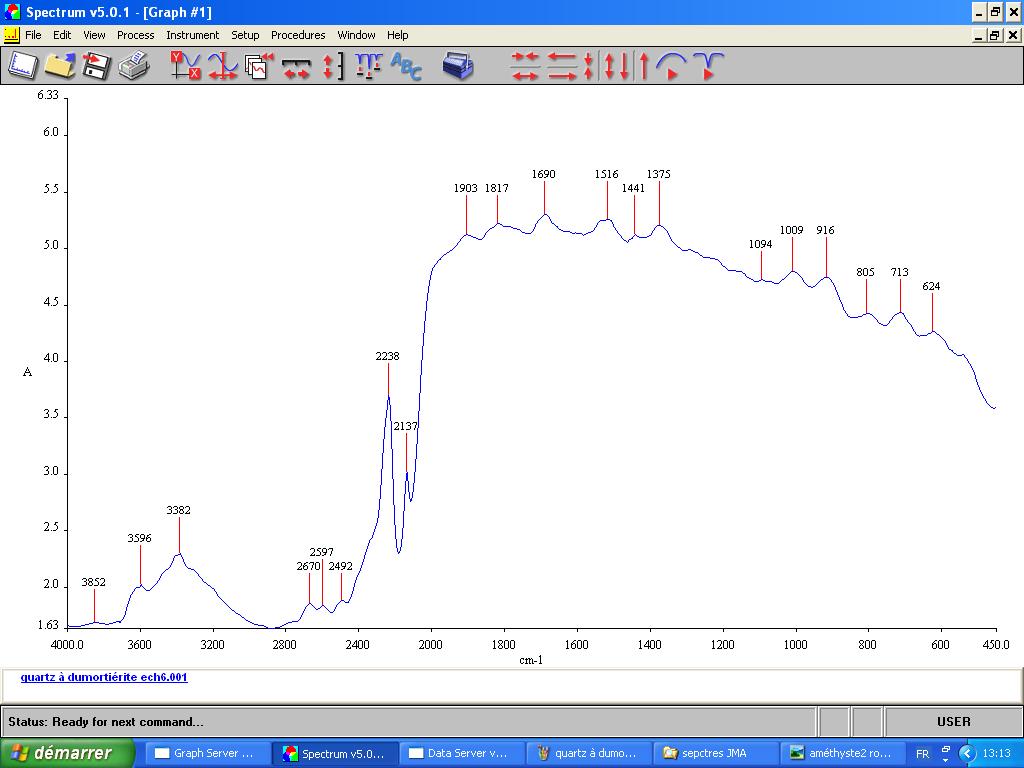1024x768 pixels.
Task: Select the quartz à dumortiérite ech6.001 link
Action: [104, 677]
